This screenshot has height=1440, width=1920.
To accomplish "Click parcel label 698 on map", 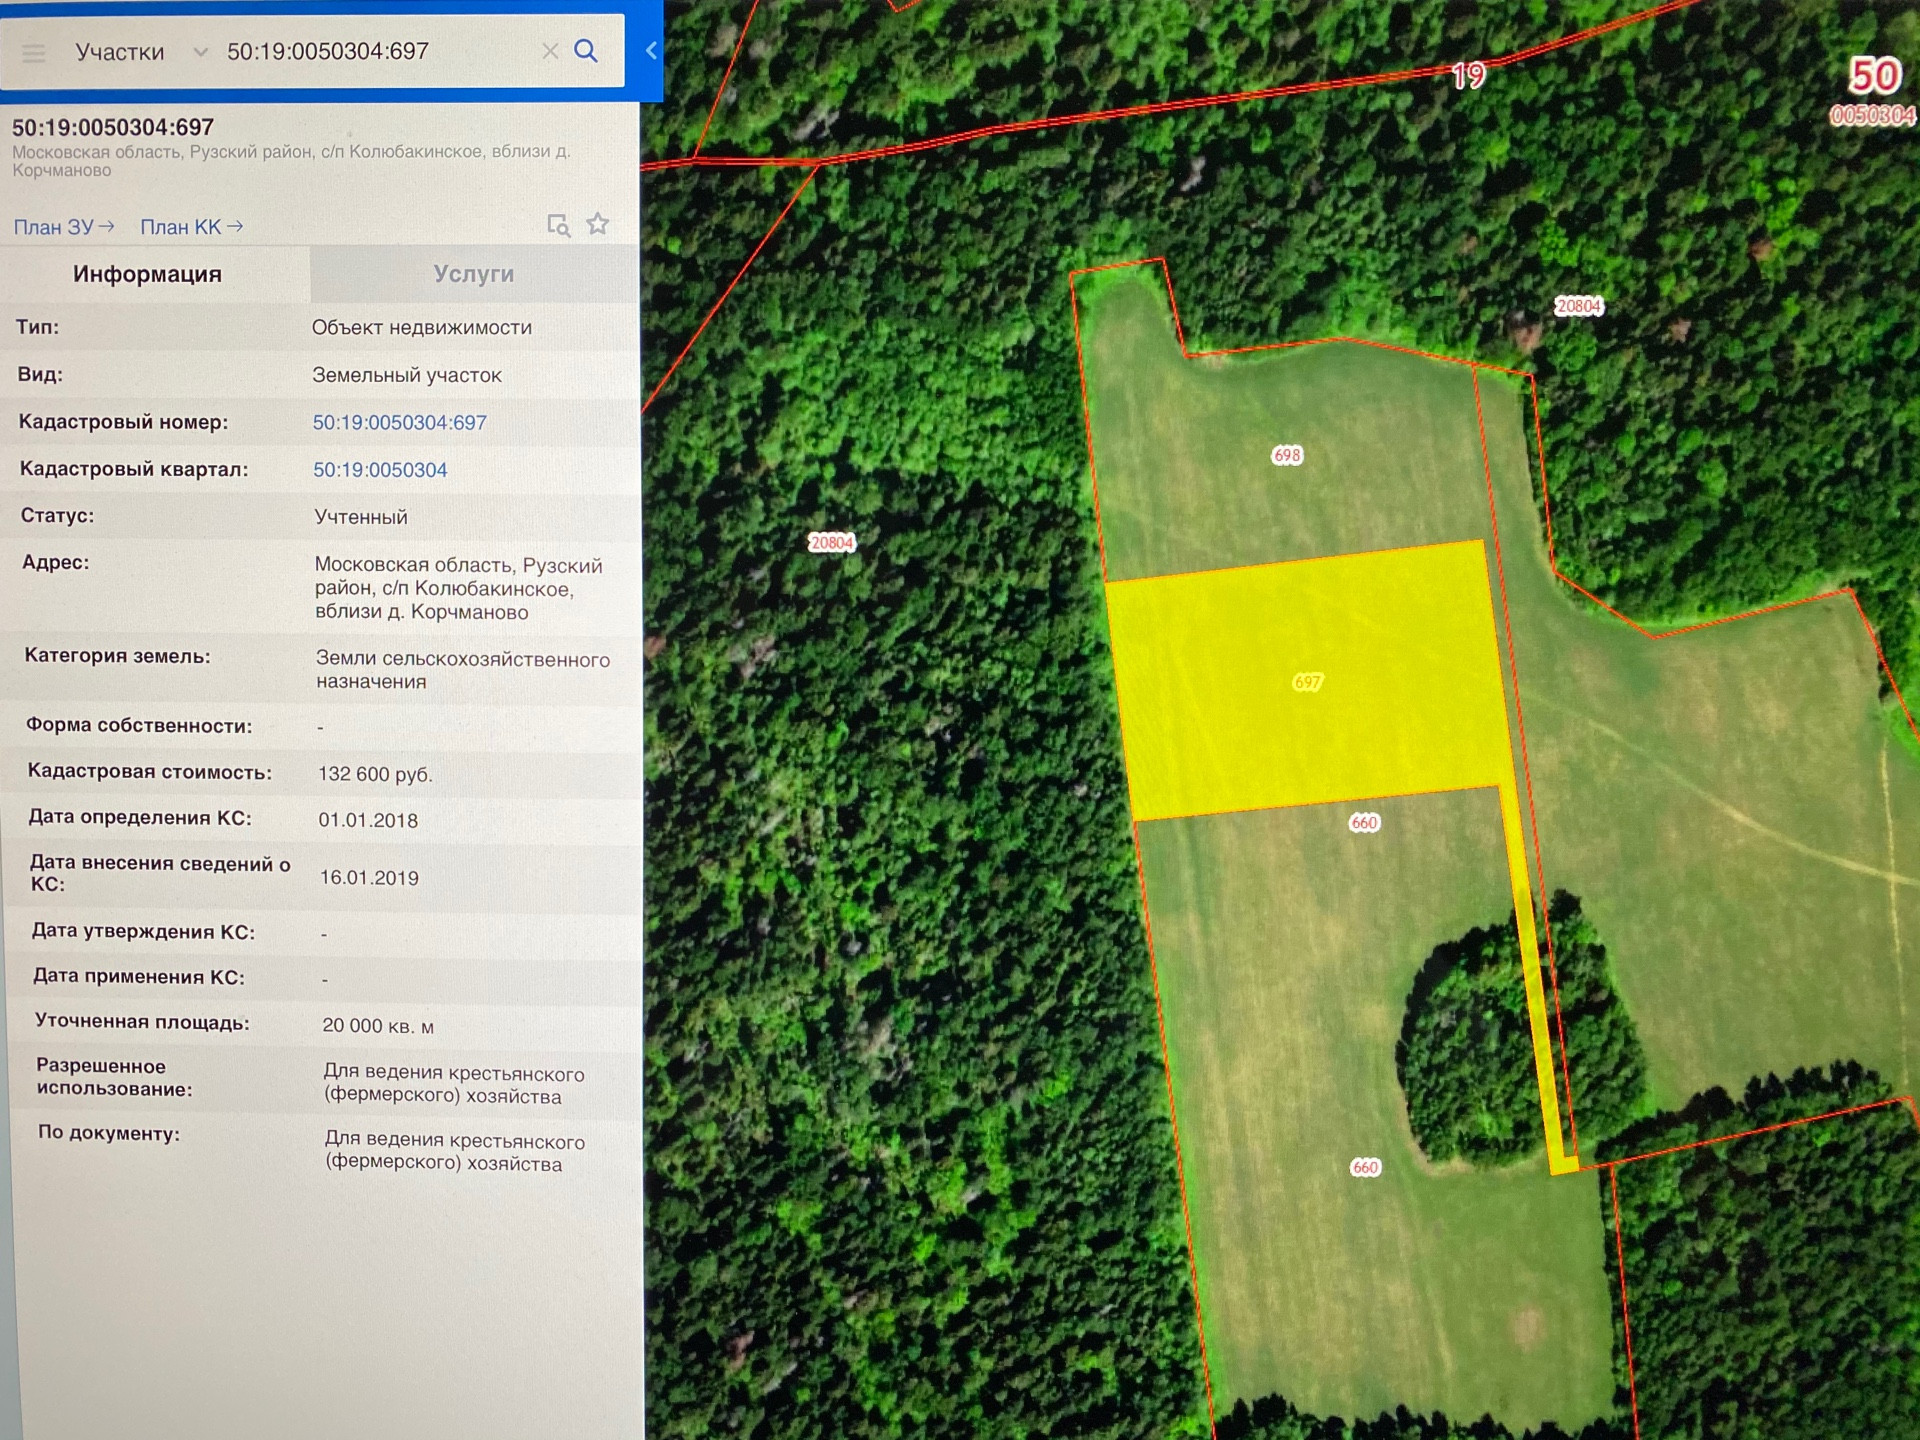I will tap(1287, 455).
